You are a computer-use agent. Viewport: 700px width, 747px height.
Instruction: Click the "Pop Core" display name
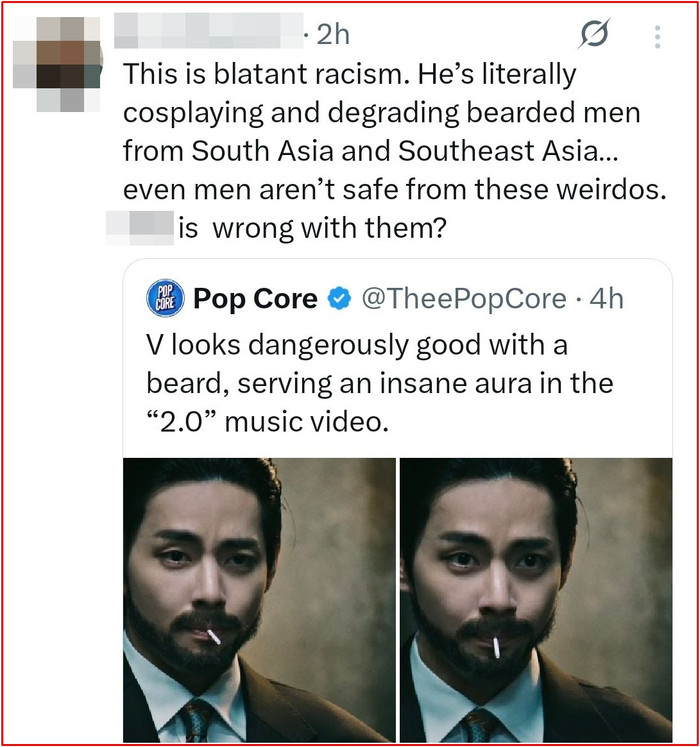point(255,297)
